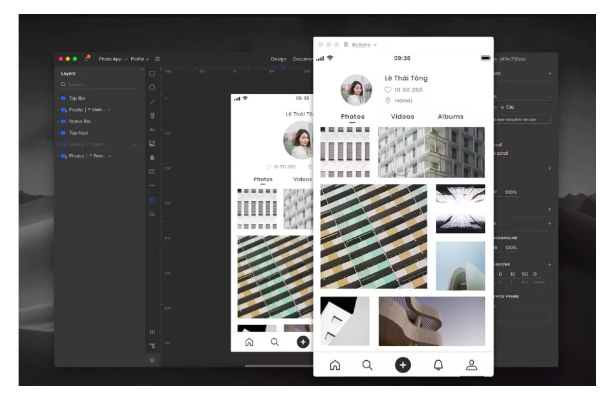
Task: Click the location pin beside Hanoi
Action: click(388, 100)
